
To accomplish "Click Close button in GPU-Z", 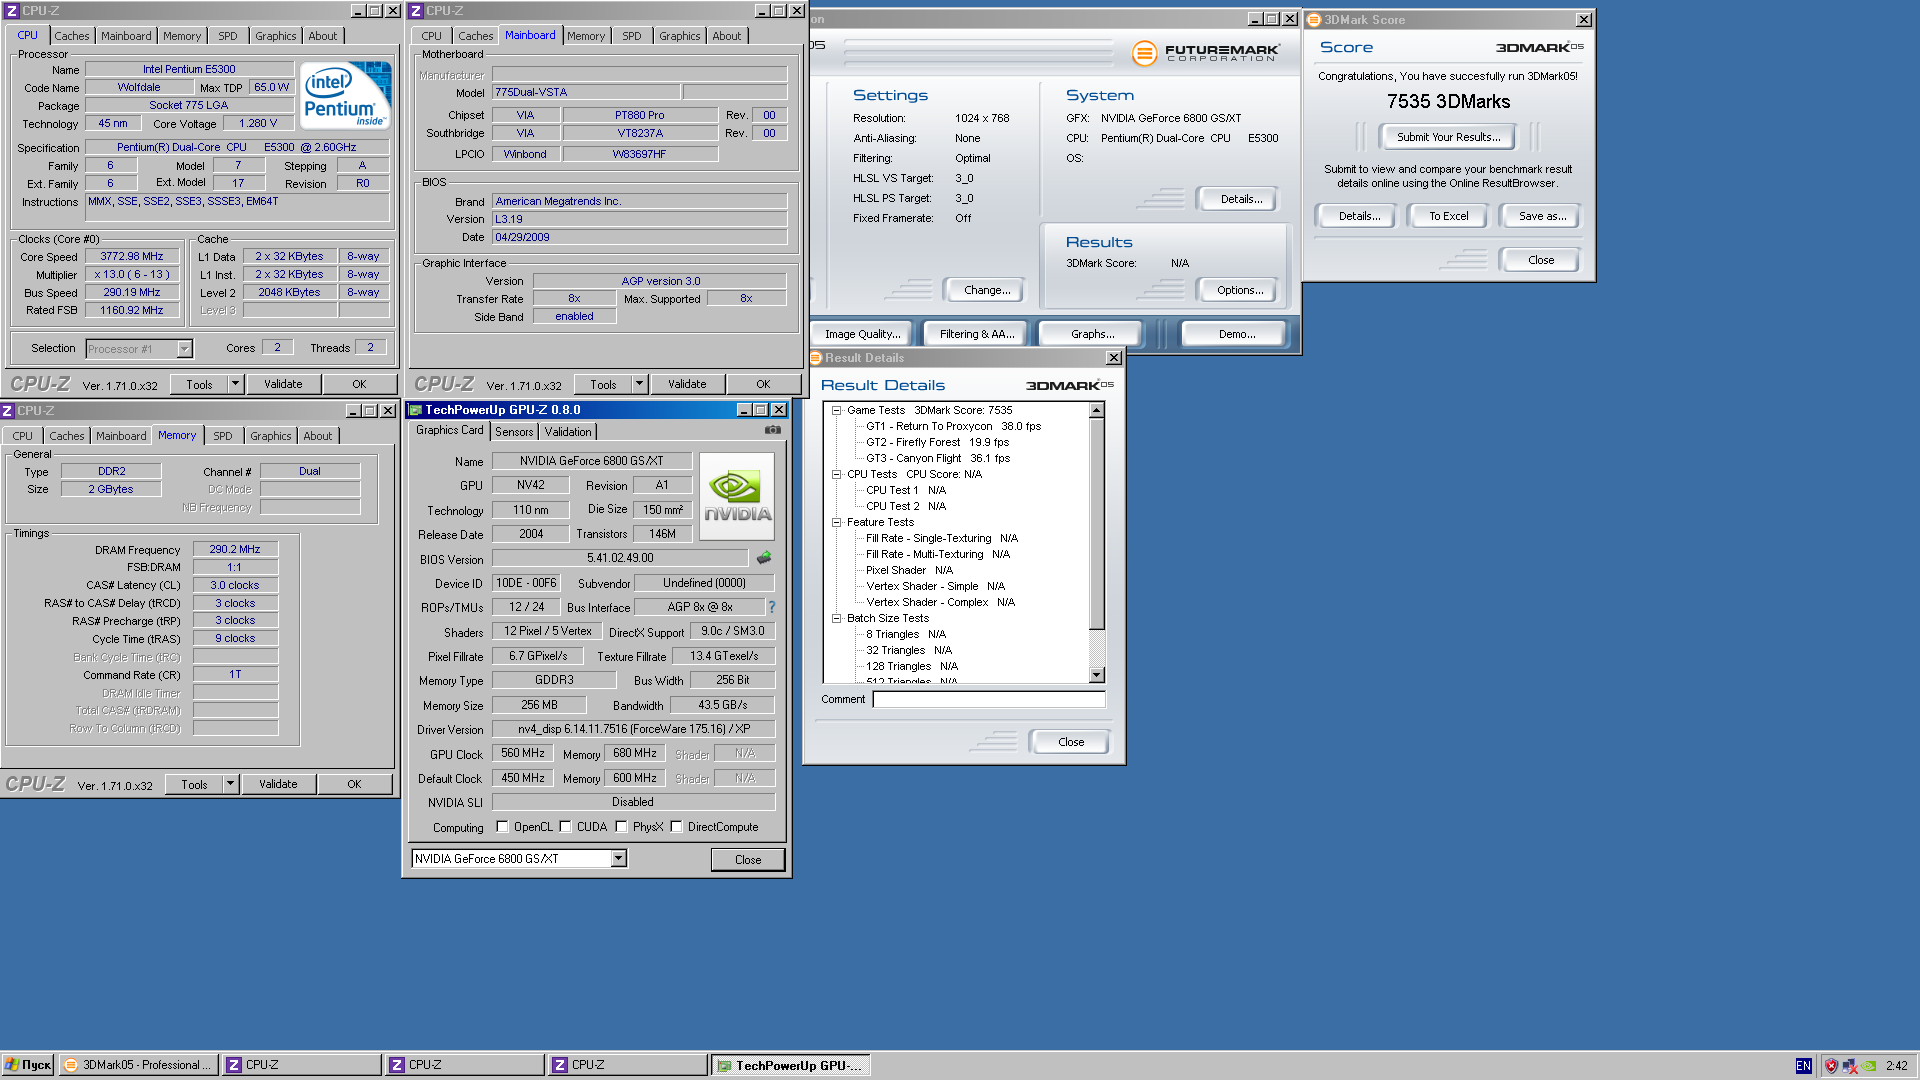I will 748,860.
